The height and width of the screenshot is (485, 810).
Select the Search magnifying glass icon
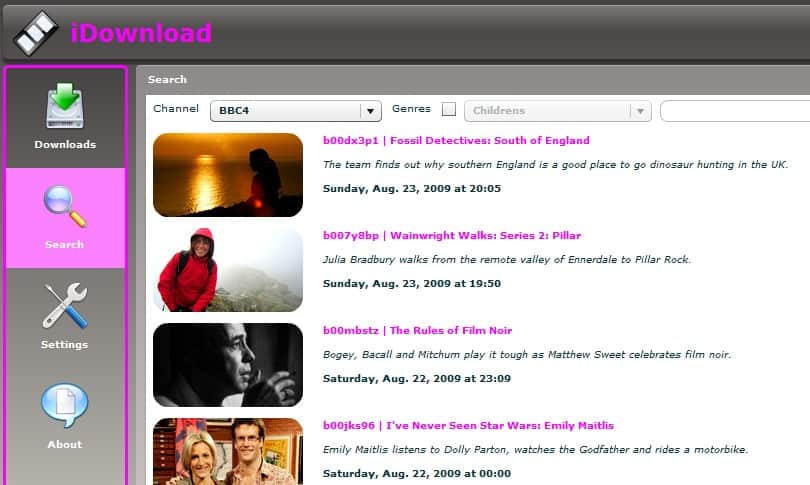pos(65,206)
